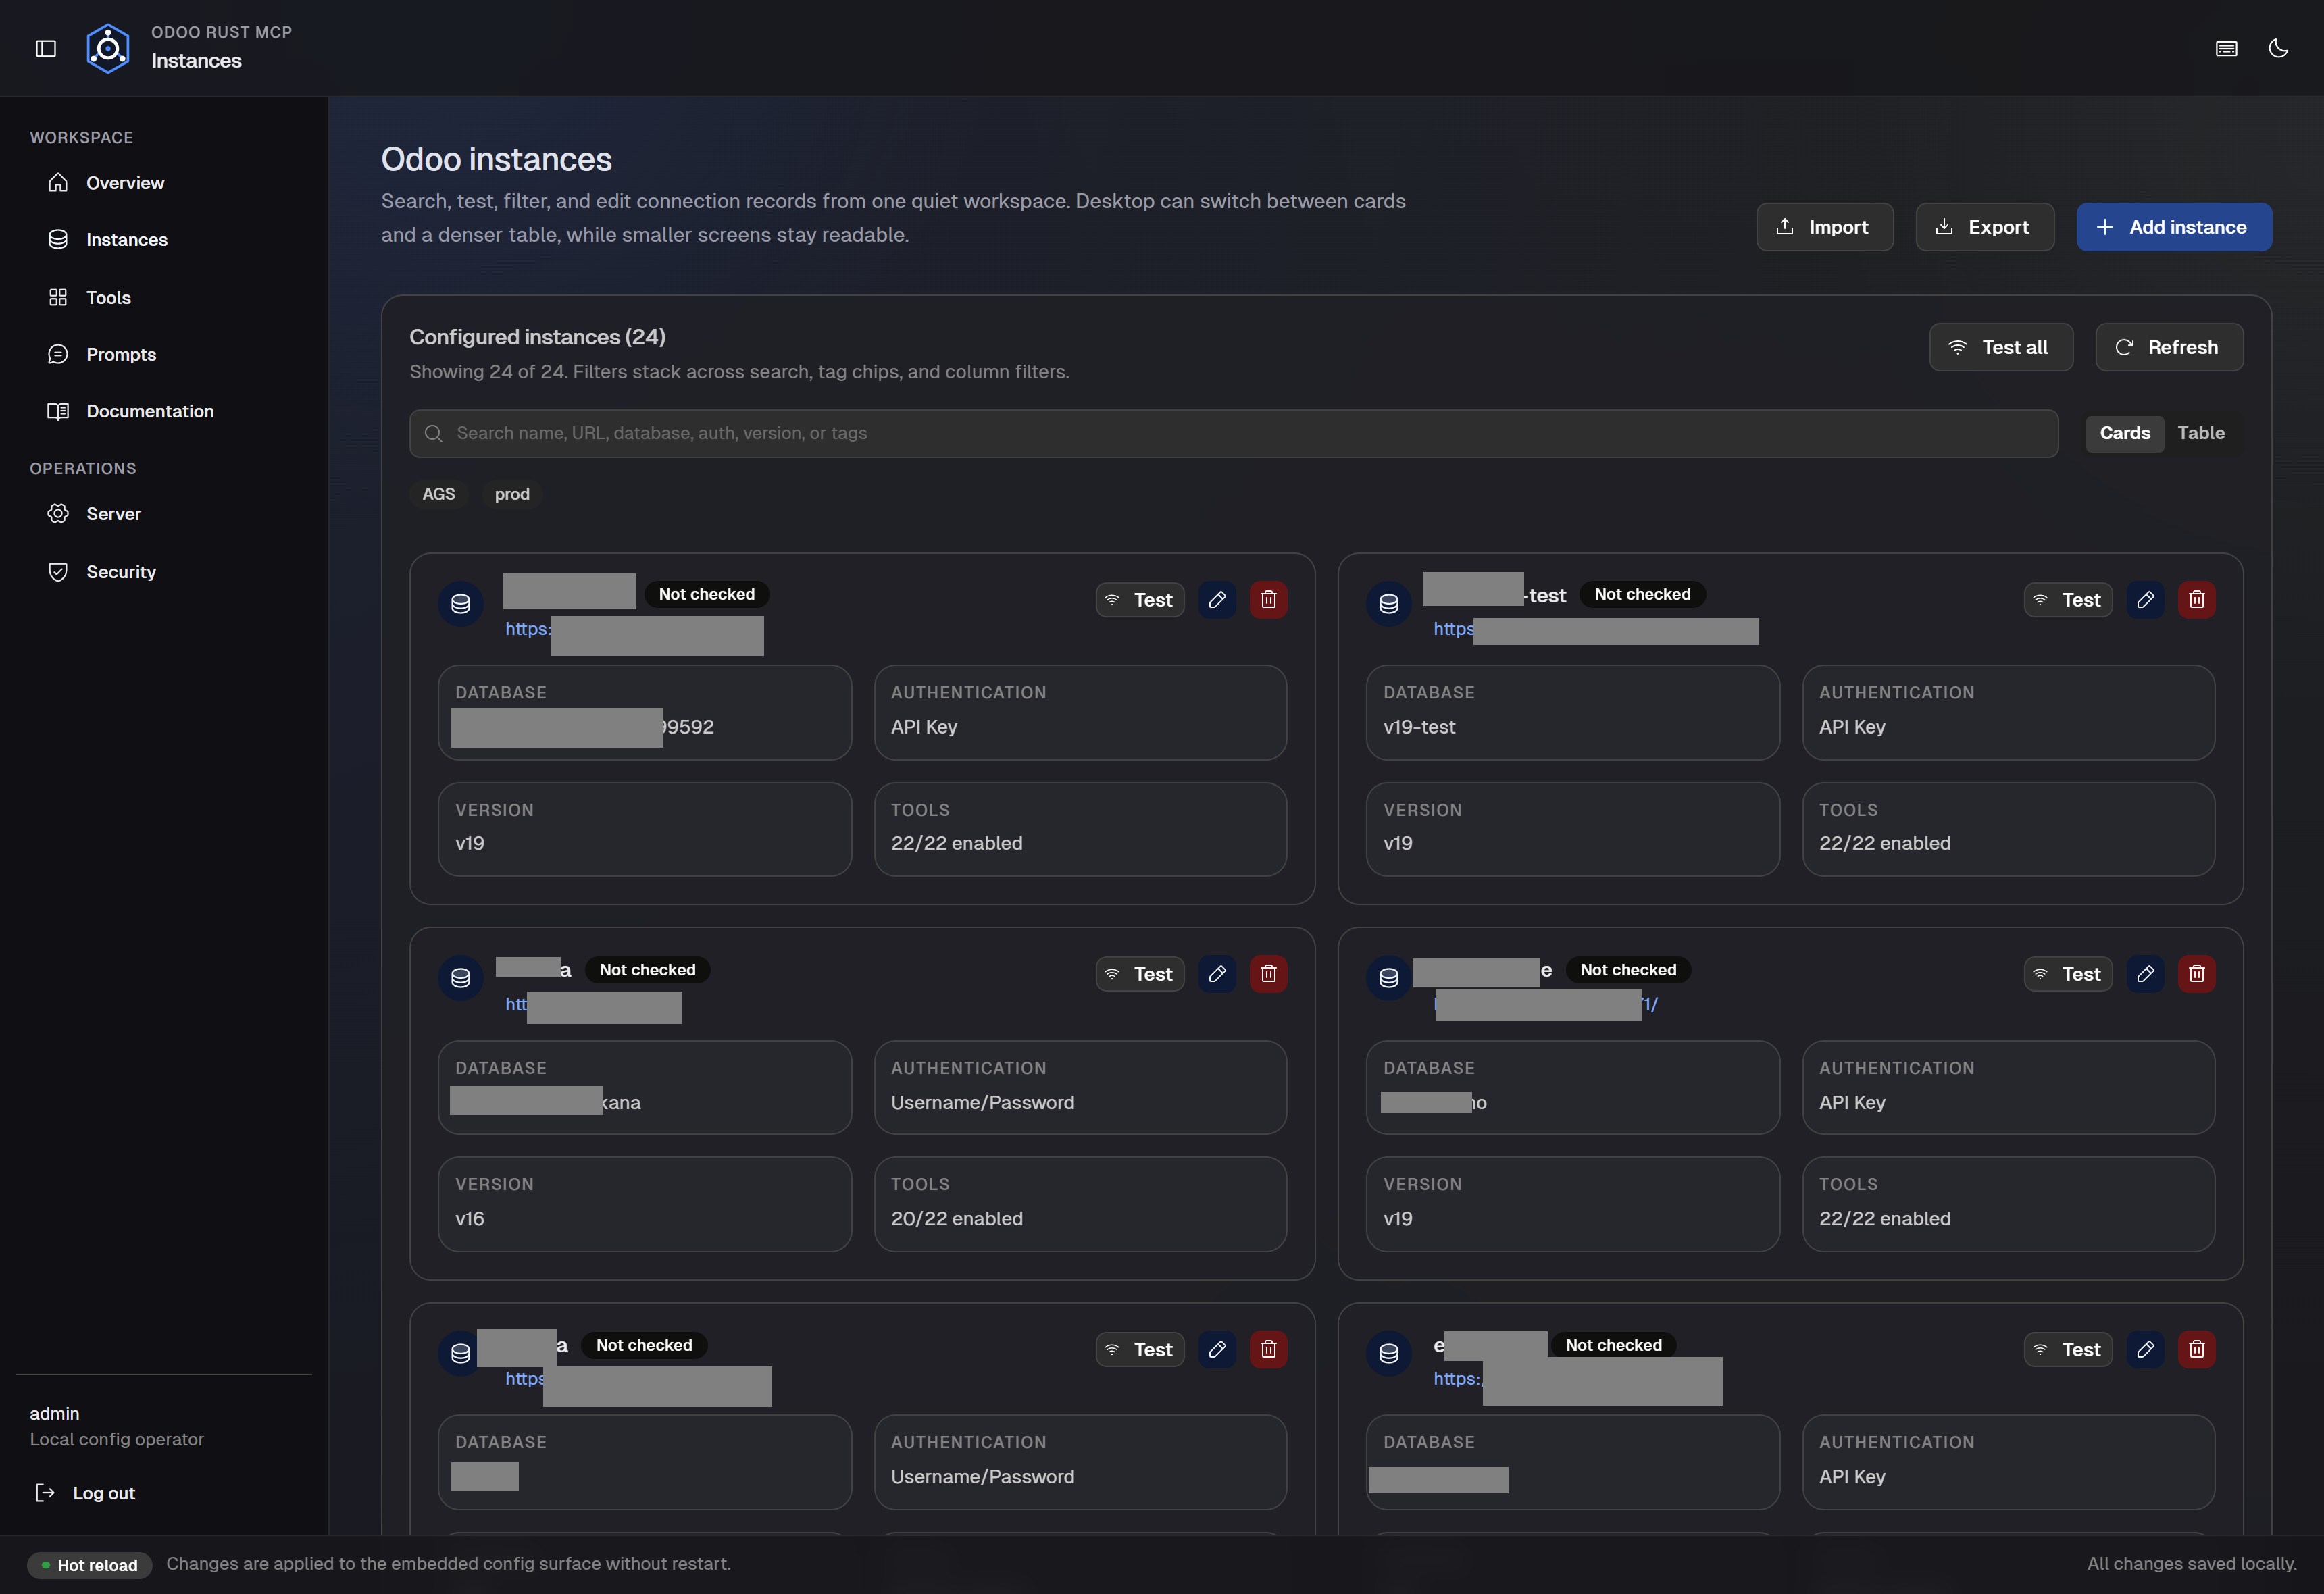Edit the instance whose database ends in 'o'
2324x1594 pixels.
2145,974
